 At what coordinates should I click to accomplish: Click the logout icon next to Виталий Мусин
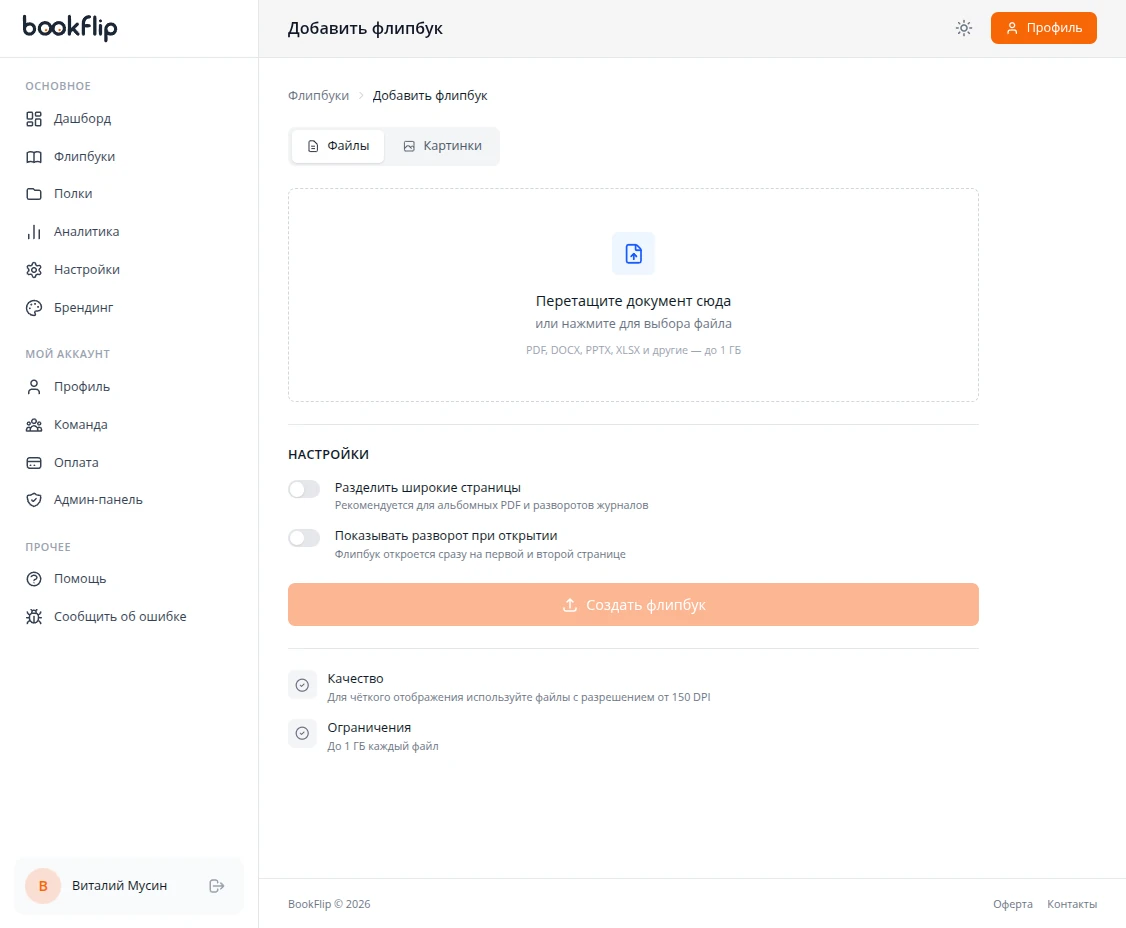[x=217, y=886]
